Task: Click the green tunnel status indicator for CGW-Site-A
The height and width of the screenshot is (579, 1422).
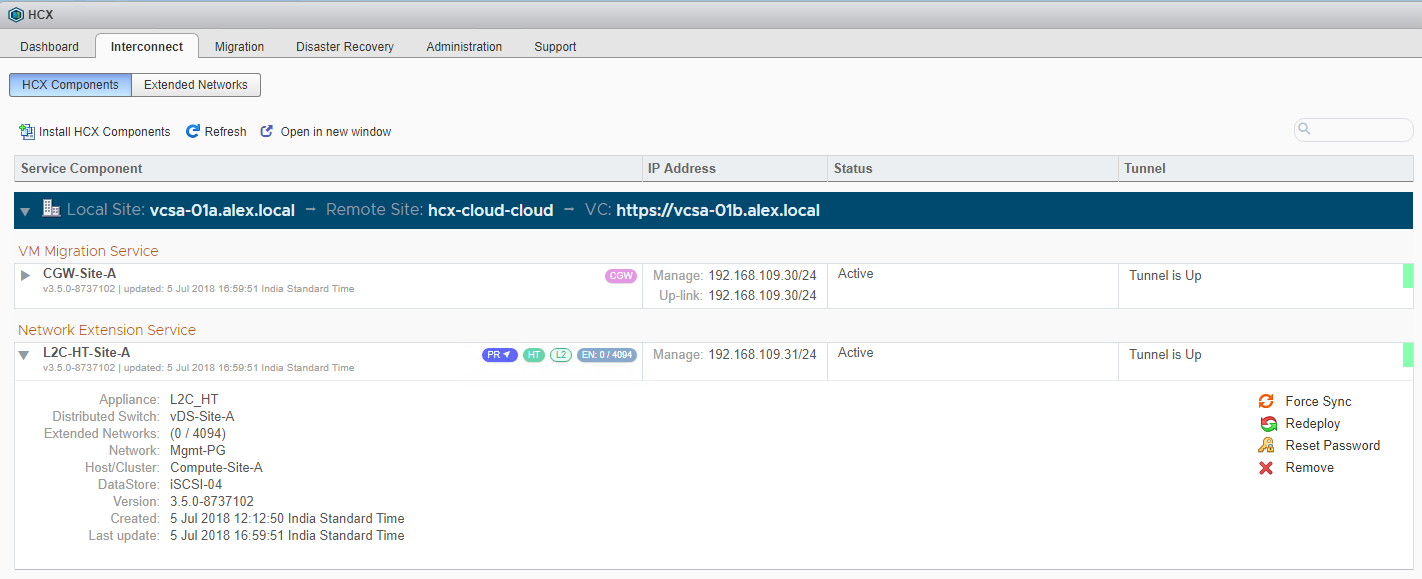Action: pos(1407,276)
